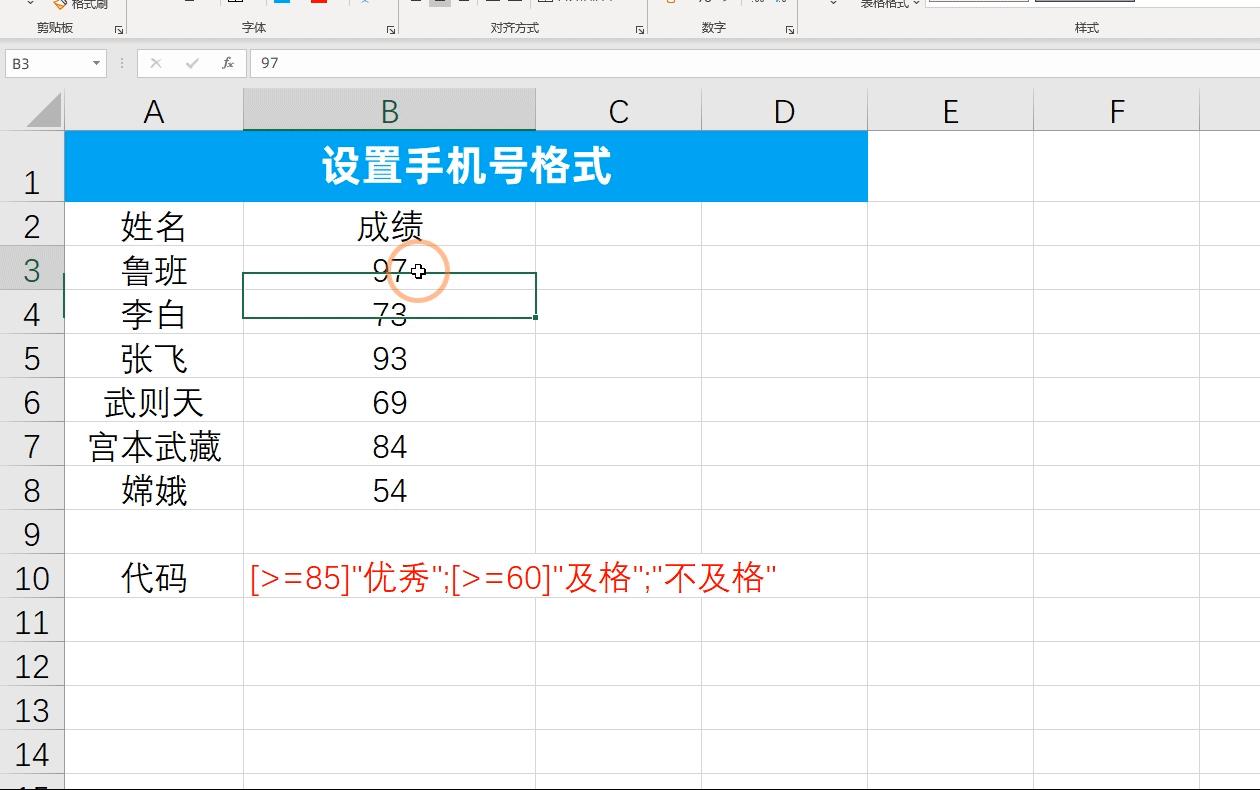Open the 剪贴板 pane launcher
The width and height of the screenshot is (1260, 790).
click(x=117, y=29)
